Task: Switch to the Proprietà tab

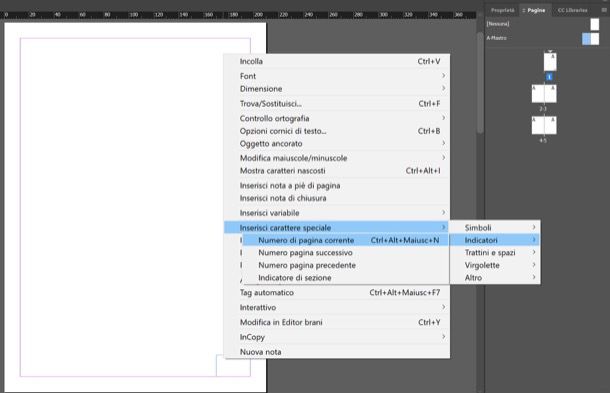Action: click(502, 10)
